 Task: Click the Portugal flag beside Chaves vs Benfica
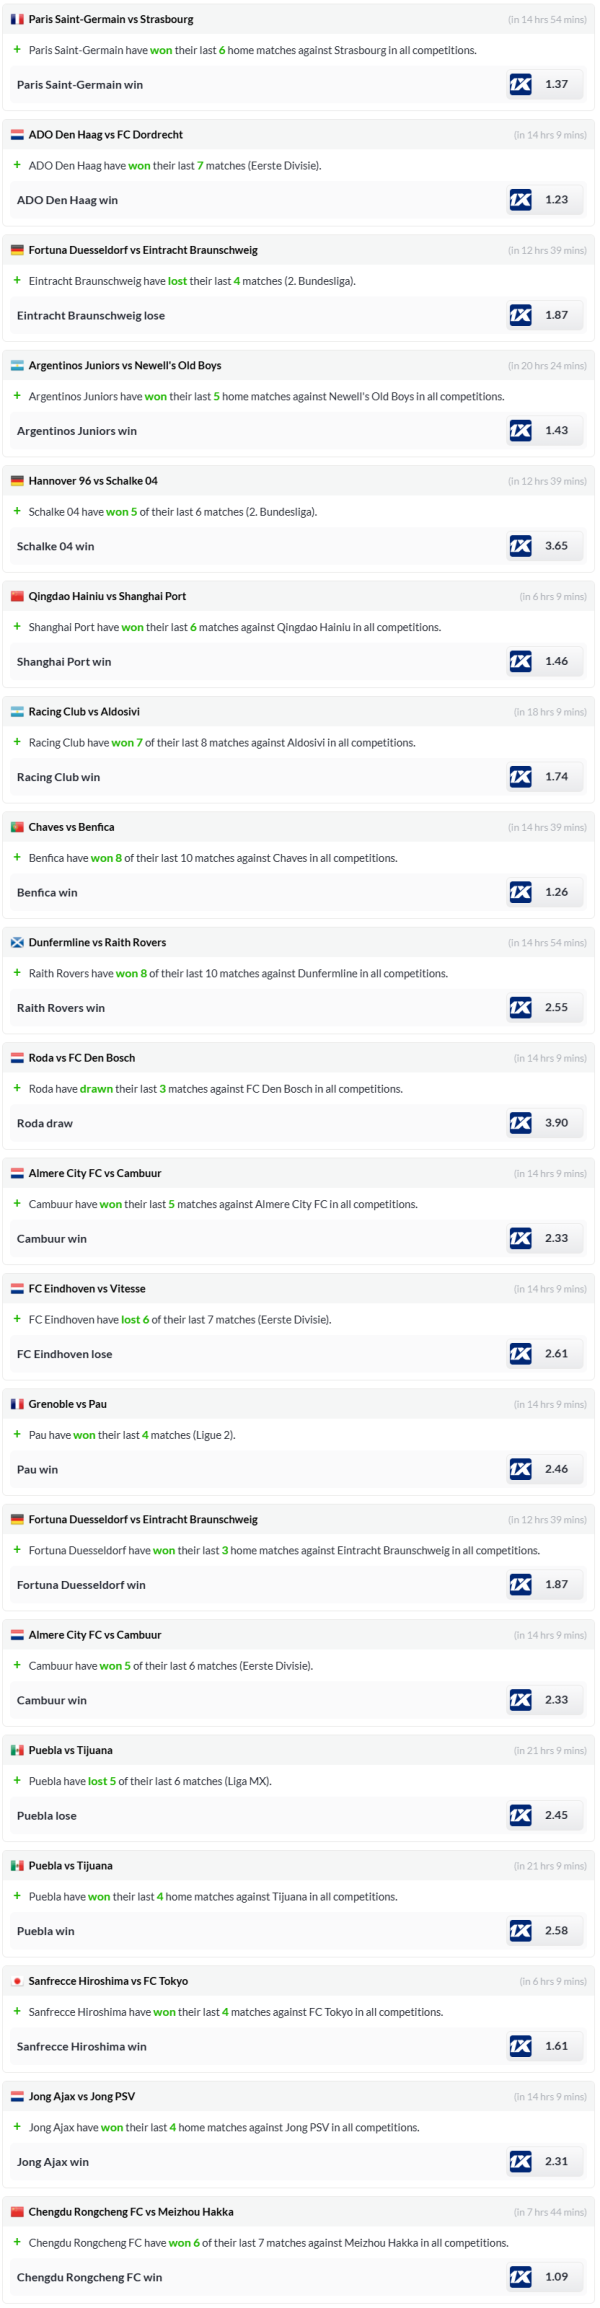coord(17,827)
